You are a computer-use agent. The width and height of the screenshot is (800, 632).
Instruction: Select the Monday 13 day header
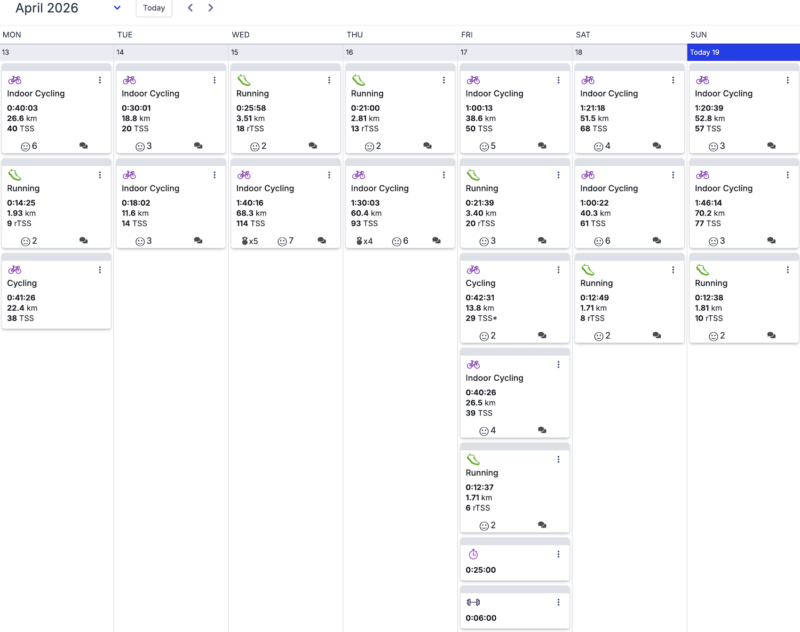(57, 52)
